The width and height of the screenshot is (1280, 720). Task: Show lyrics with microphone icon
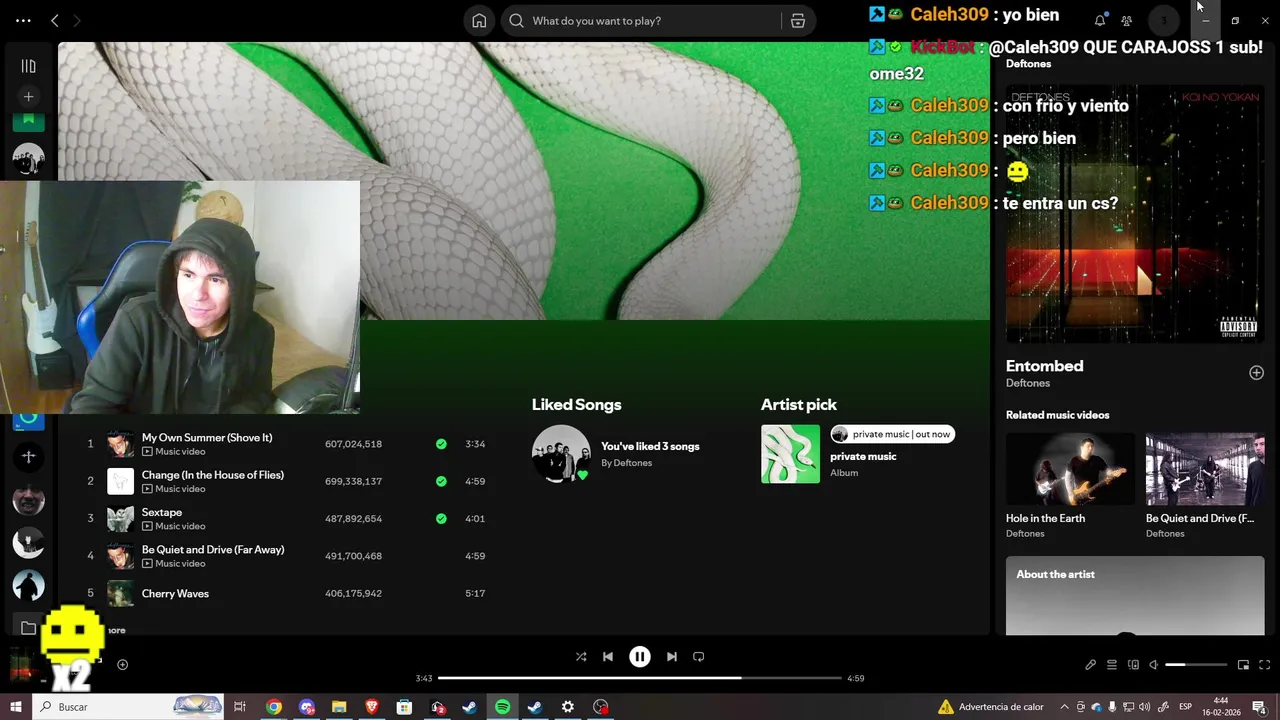(x=1091, y=665)
